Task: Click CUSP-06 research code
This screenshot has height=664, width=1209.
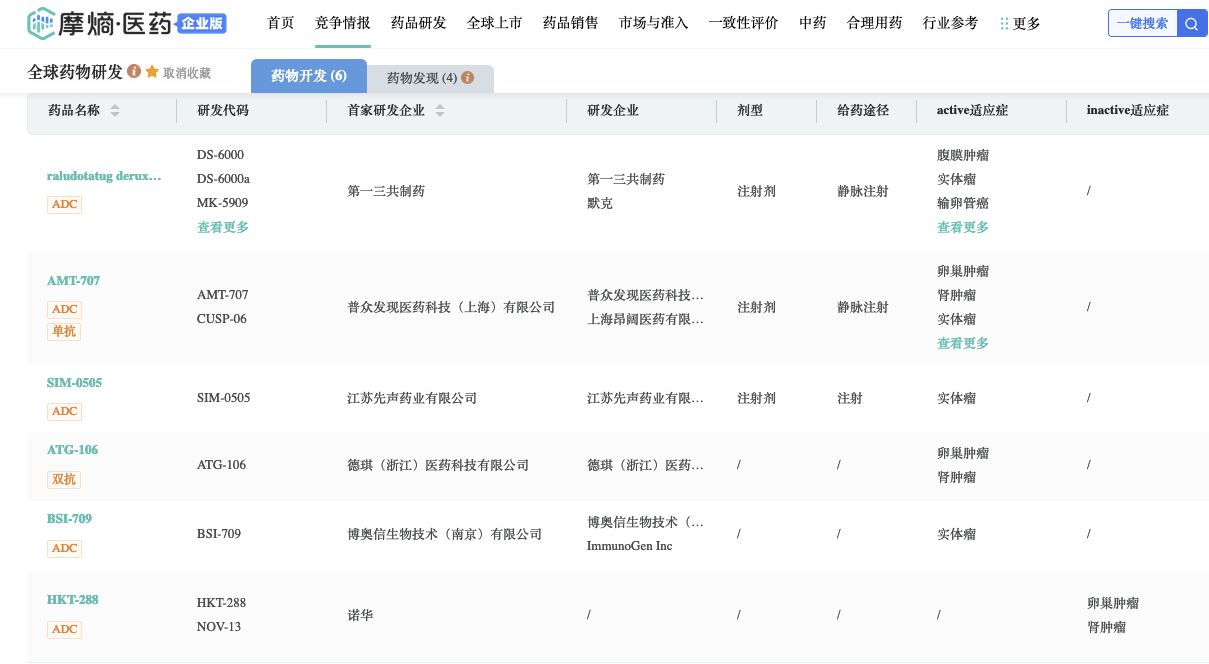Action: tap(222, 319)
